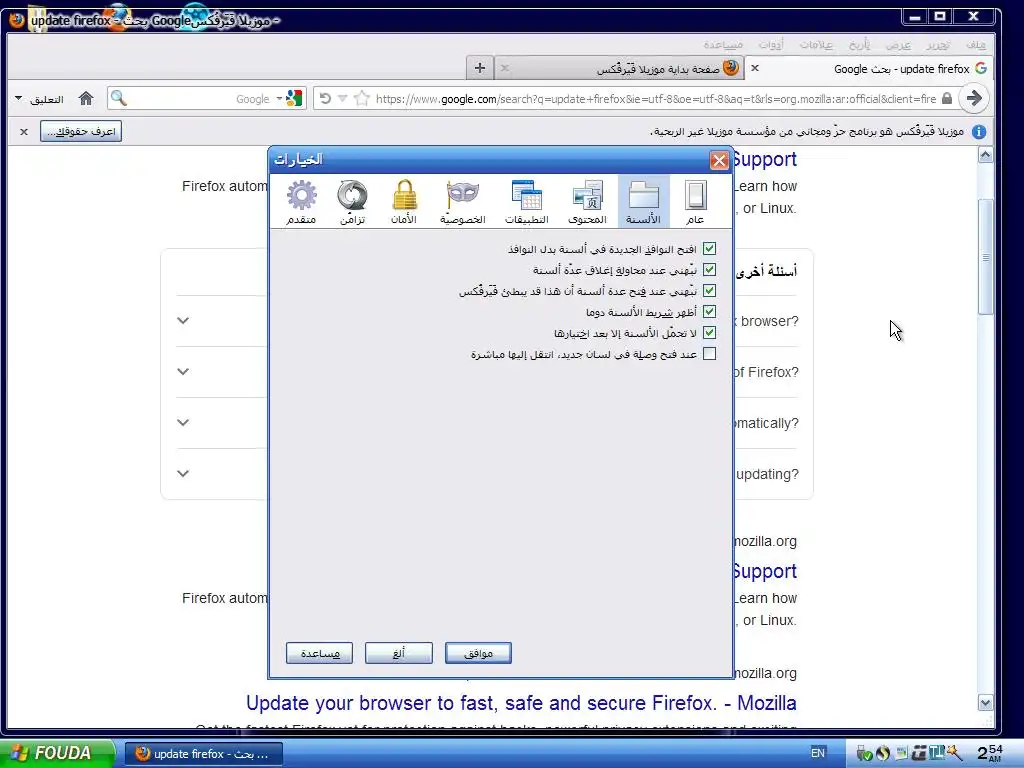Click the مساعدة (Help) button in dialog

click(x=319, y=653)
